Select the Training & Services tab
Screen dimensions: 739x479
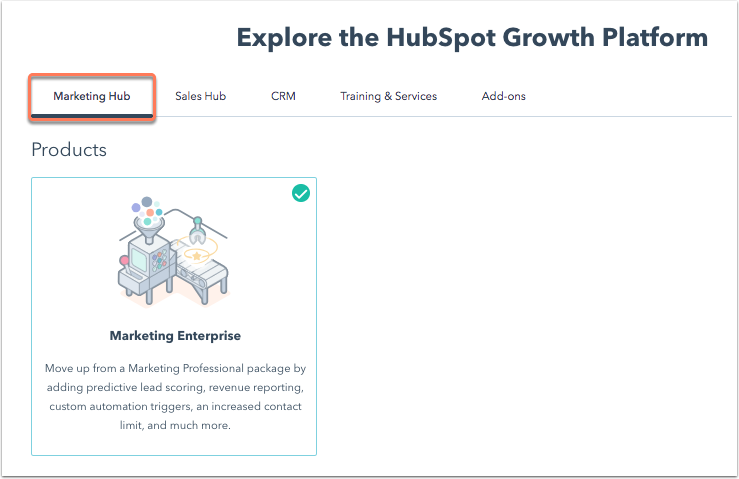pos(388,96)
